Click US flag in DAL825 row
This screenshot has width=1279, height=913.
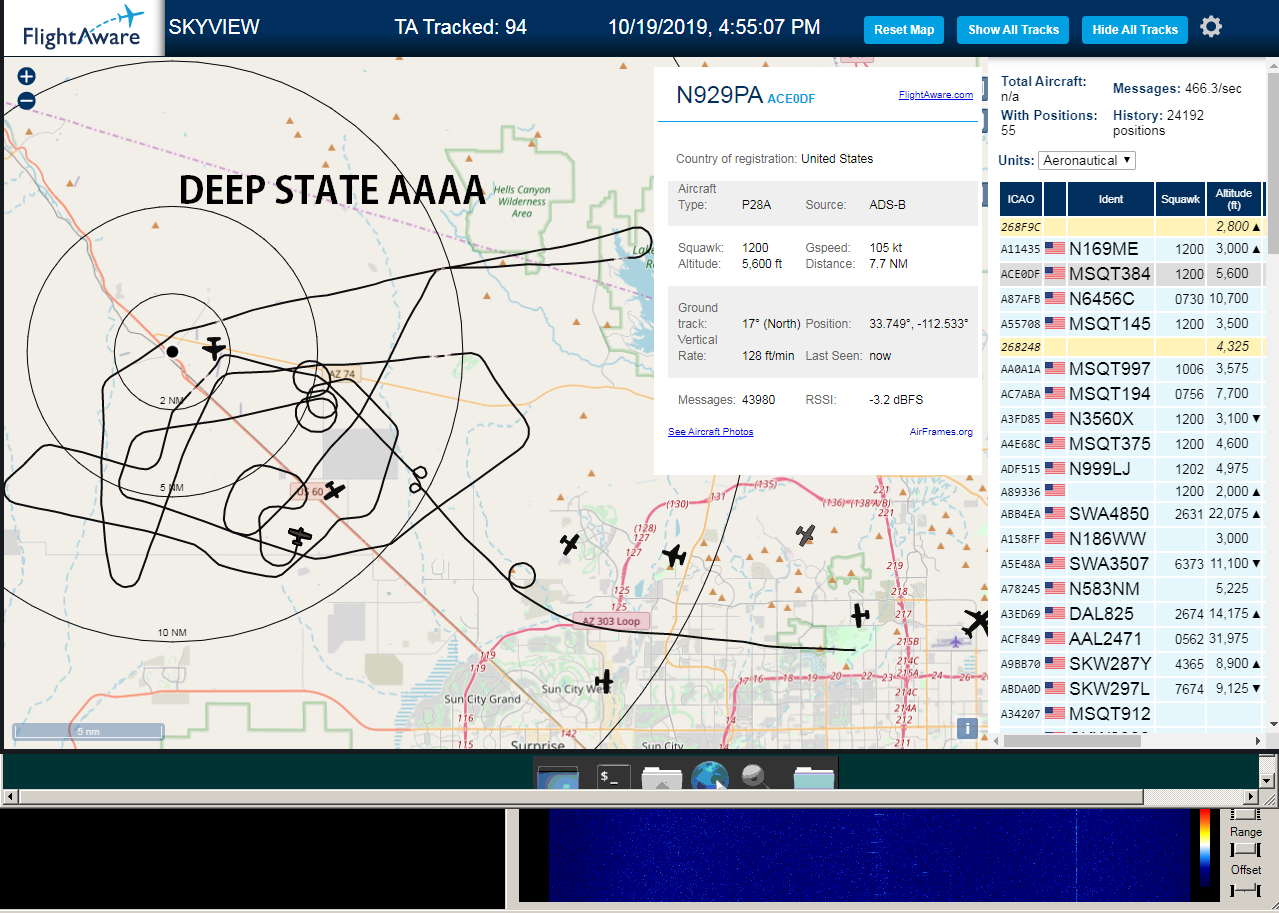(1055, 613)
